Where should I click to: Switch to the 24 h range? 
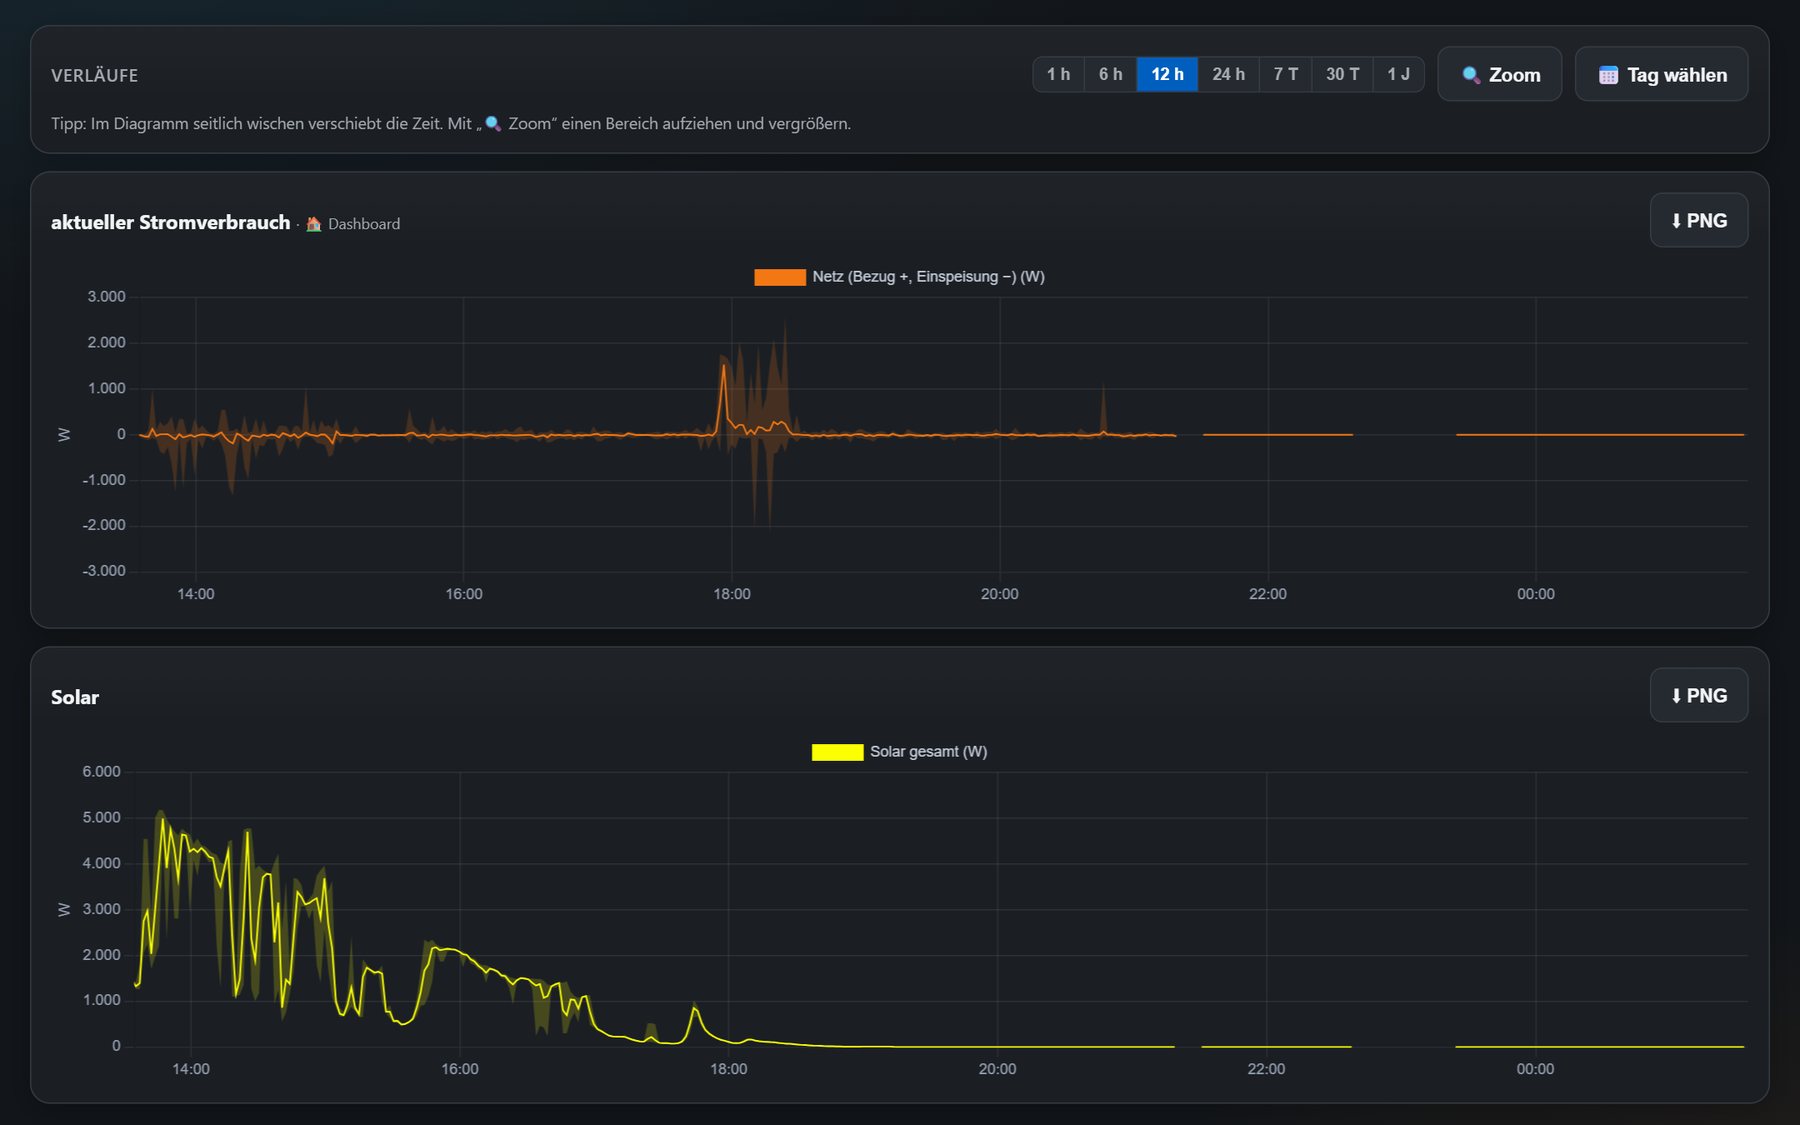tap(1228, 74)
